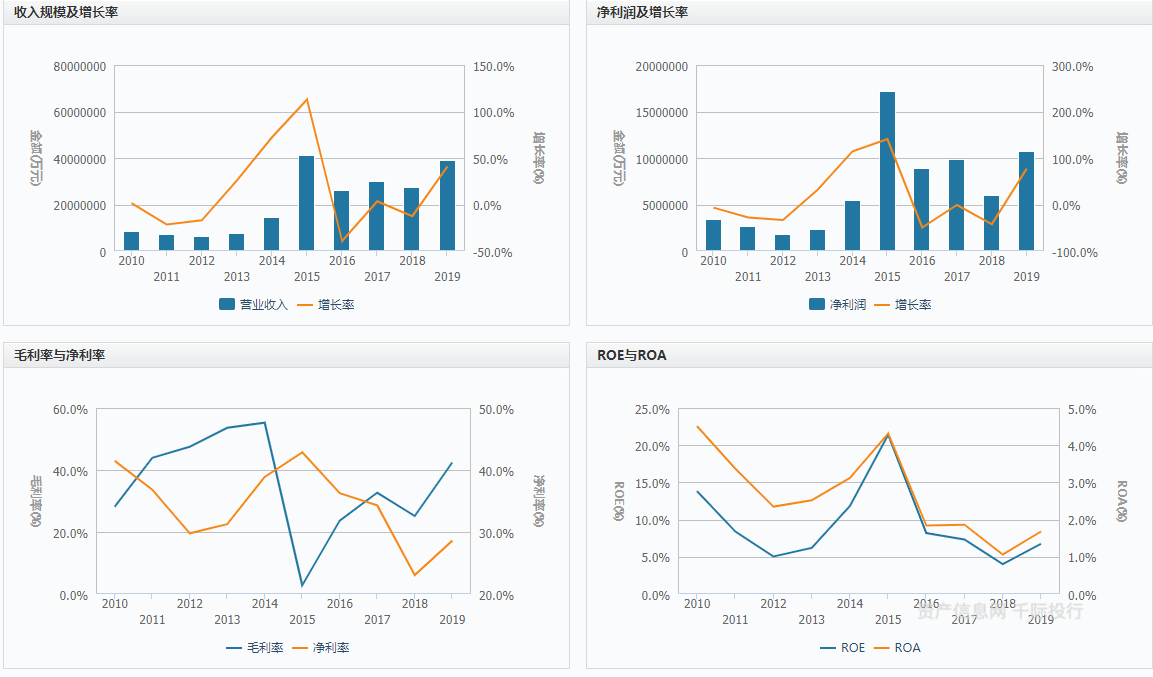Click the 2015 营业收入 bar
Viewport: 1153px width, 677px height.
pyautogui.click(x=307, y=203)
